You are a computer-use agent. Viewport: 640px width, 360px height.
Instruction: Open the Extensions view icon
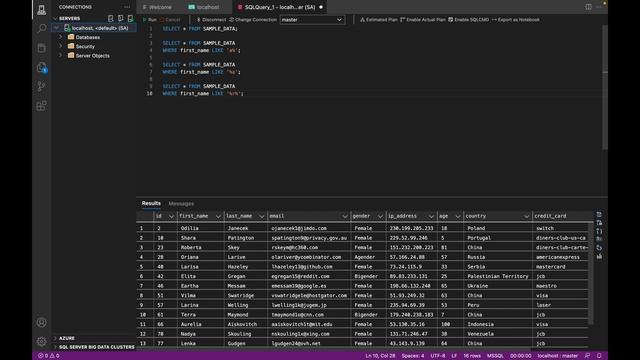(42, 106)
